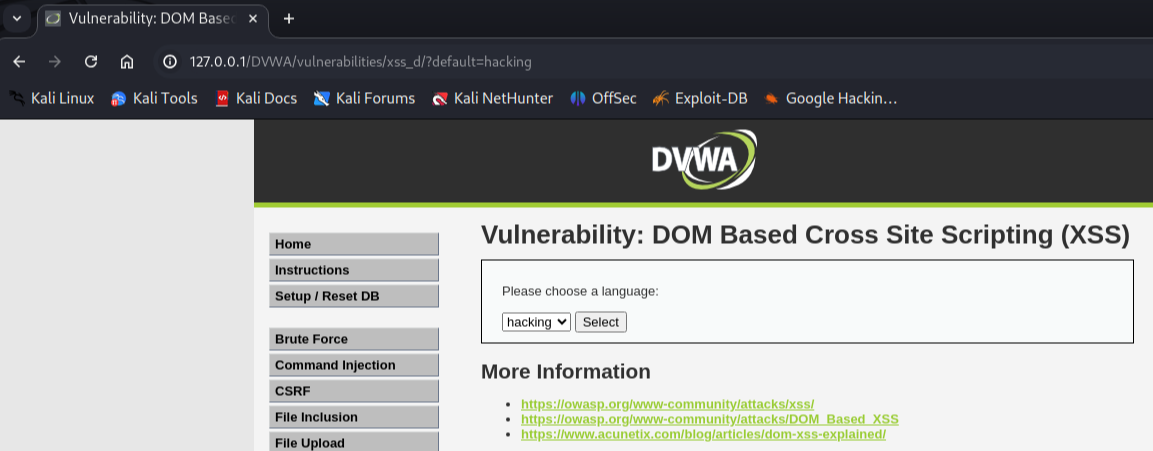
Task: Expand the tab search dropdown arrow
Action: (17, 18)
